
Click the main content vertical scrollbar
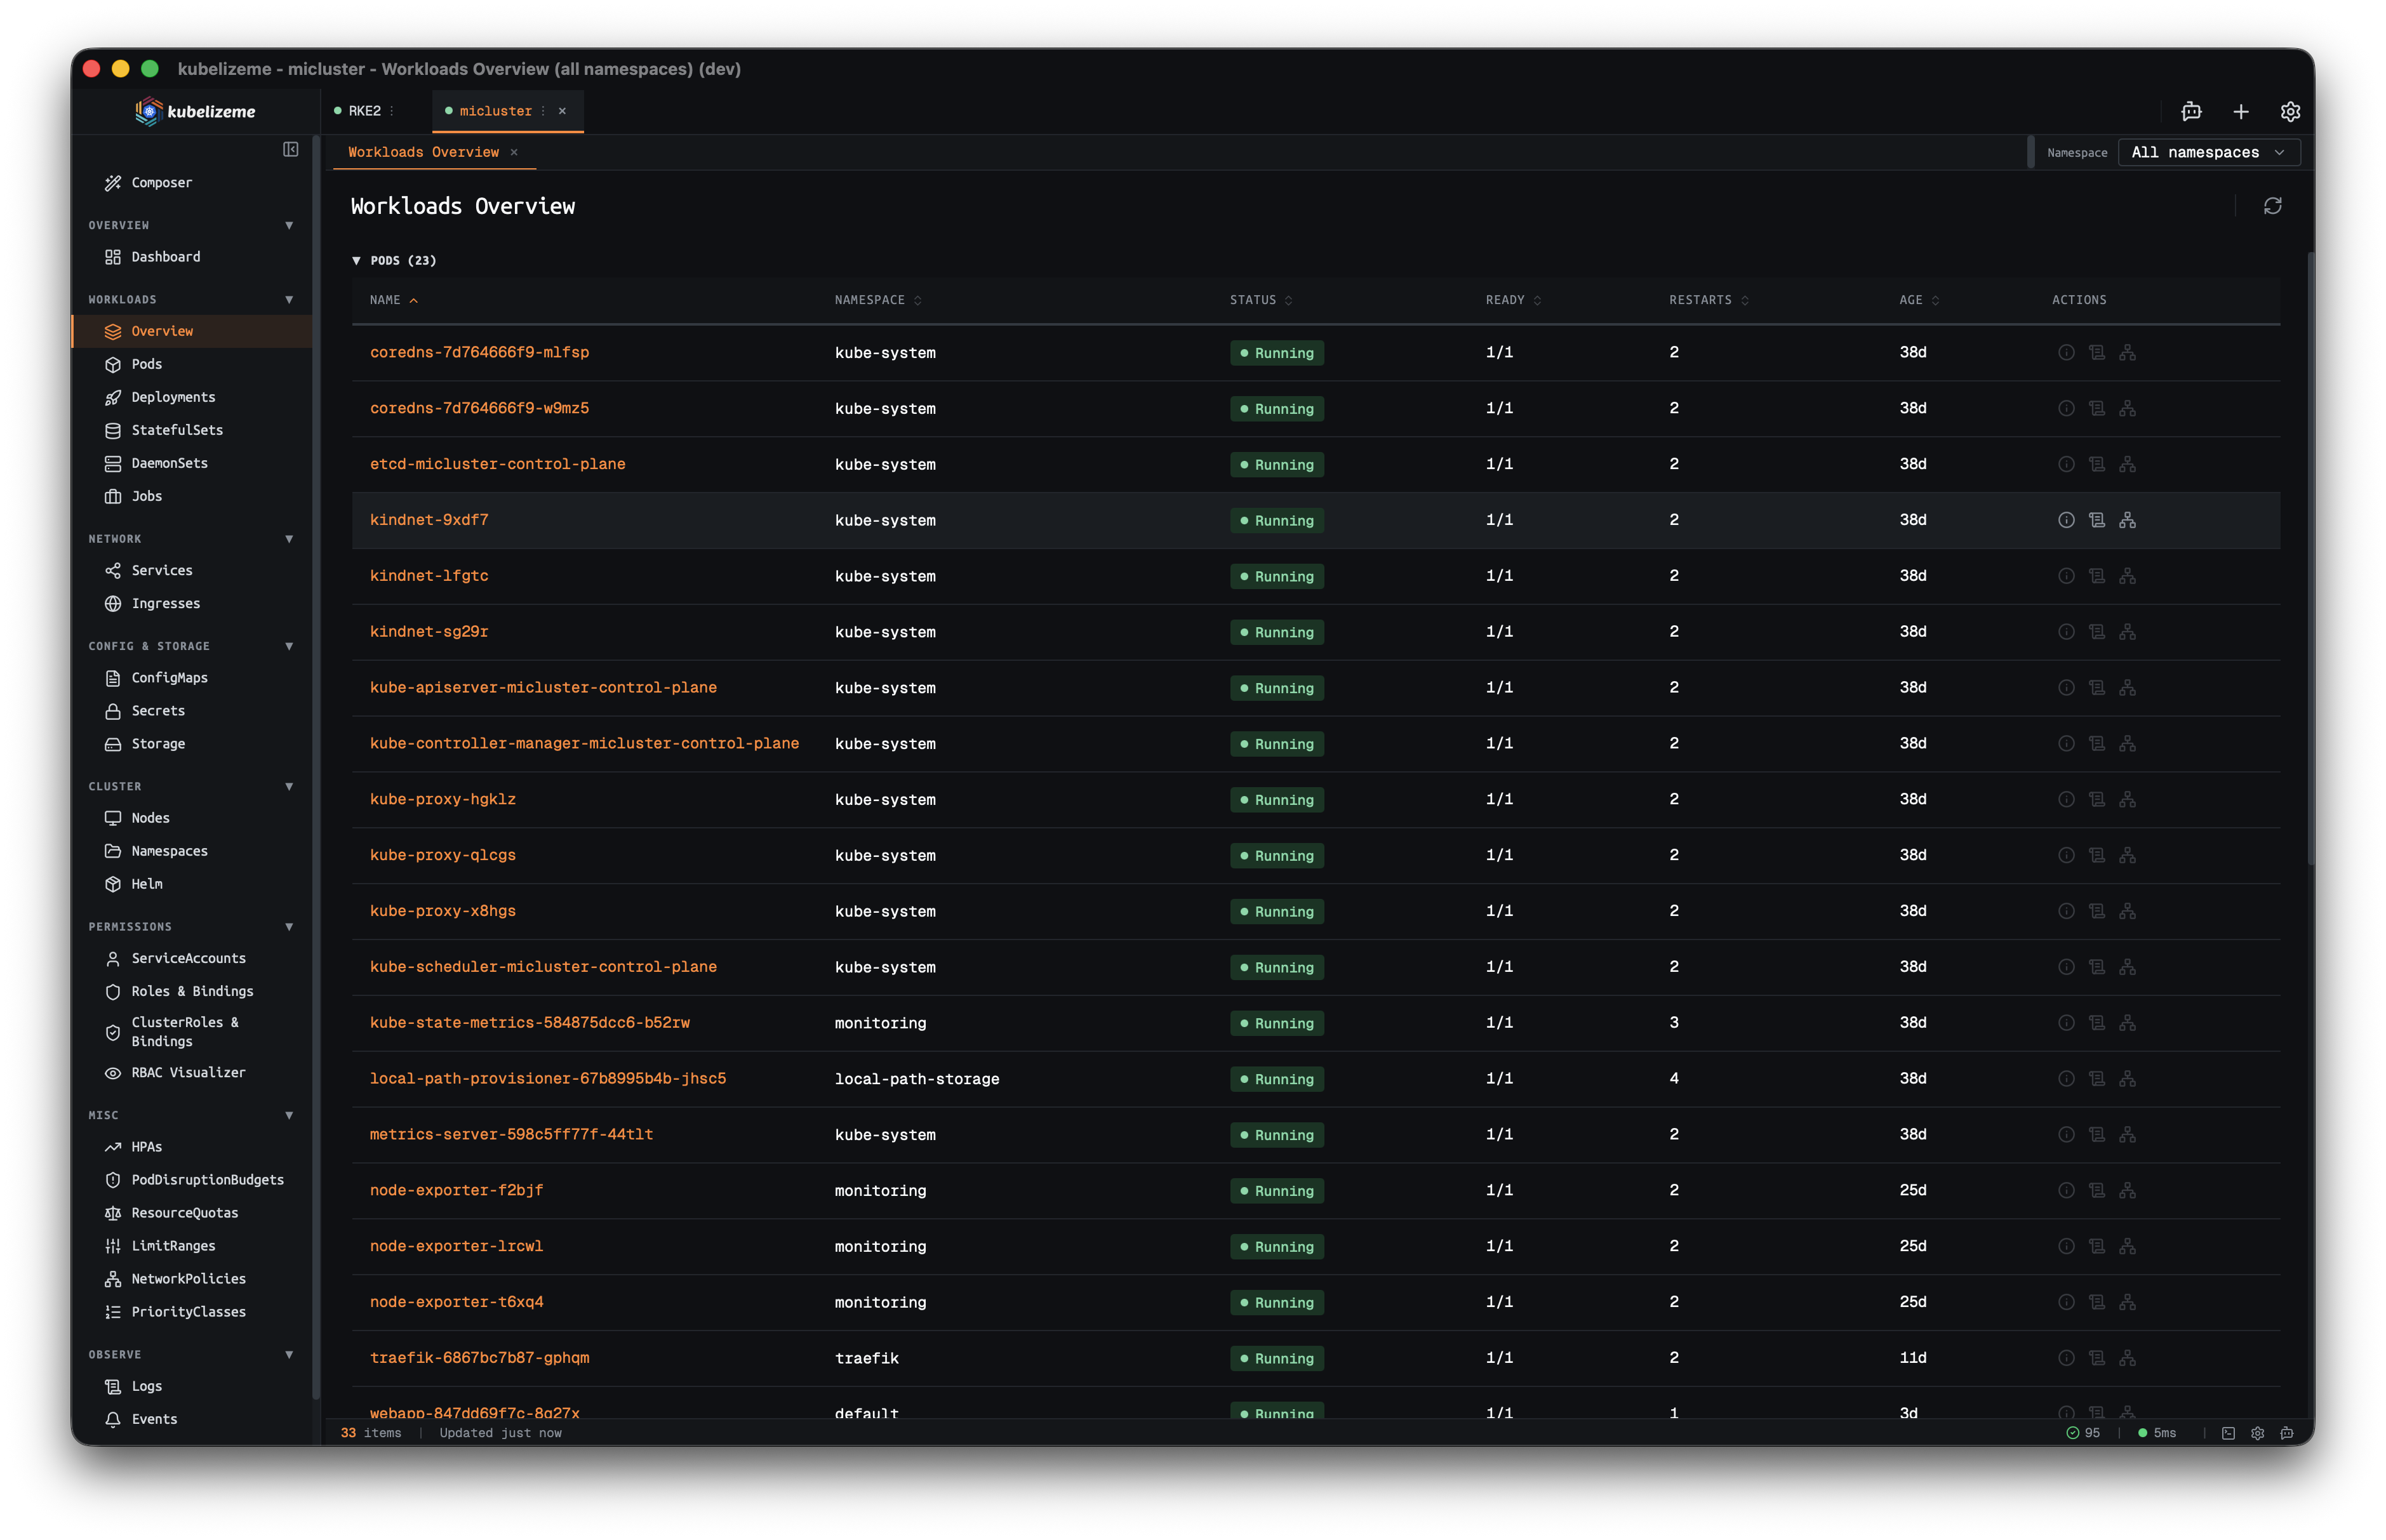[2310, 560]
